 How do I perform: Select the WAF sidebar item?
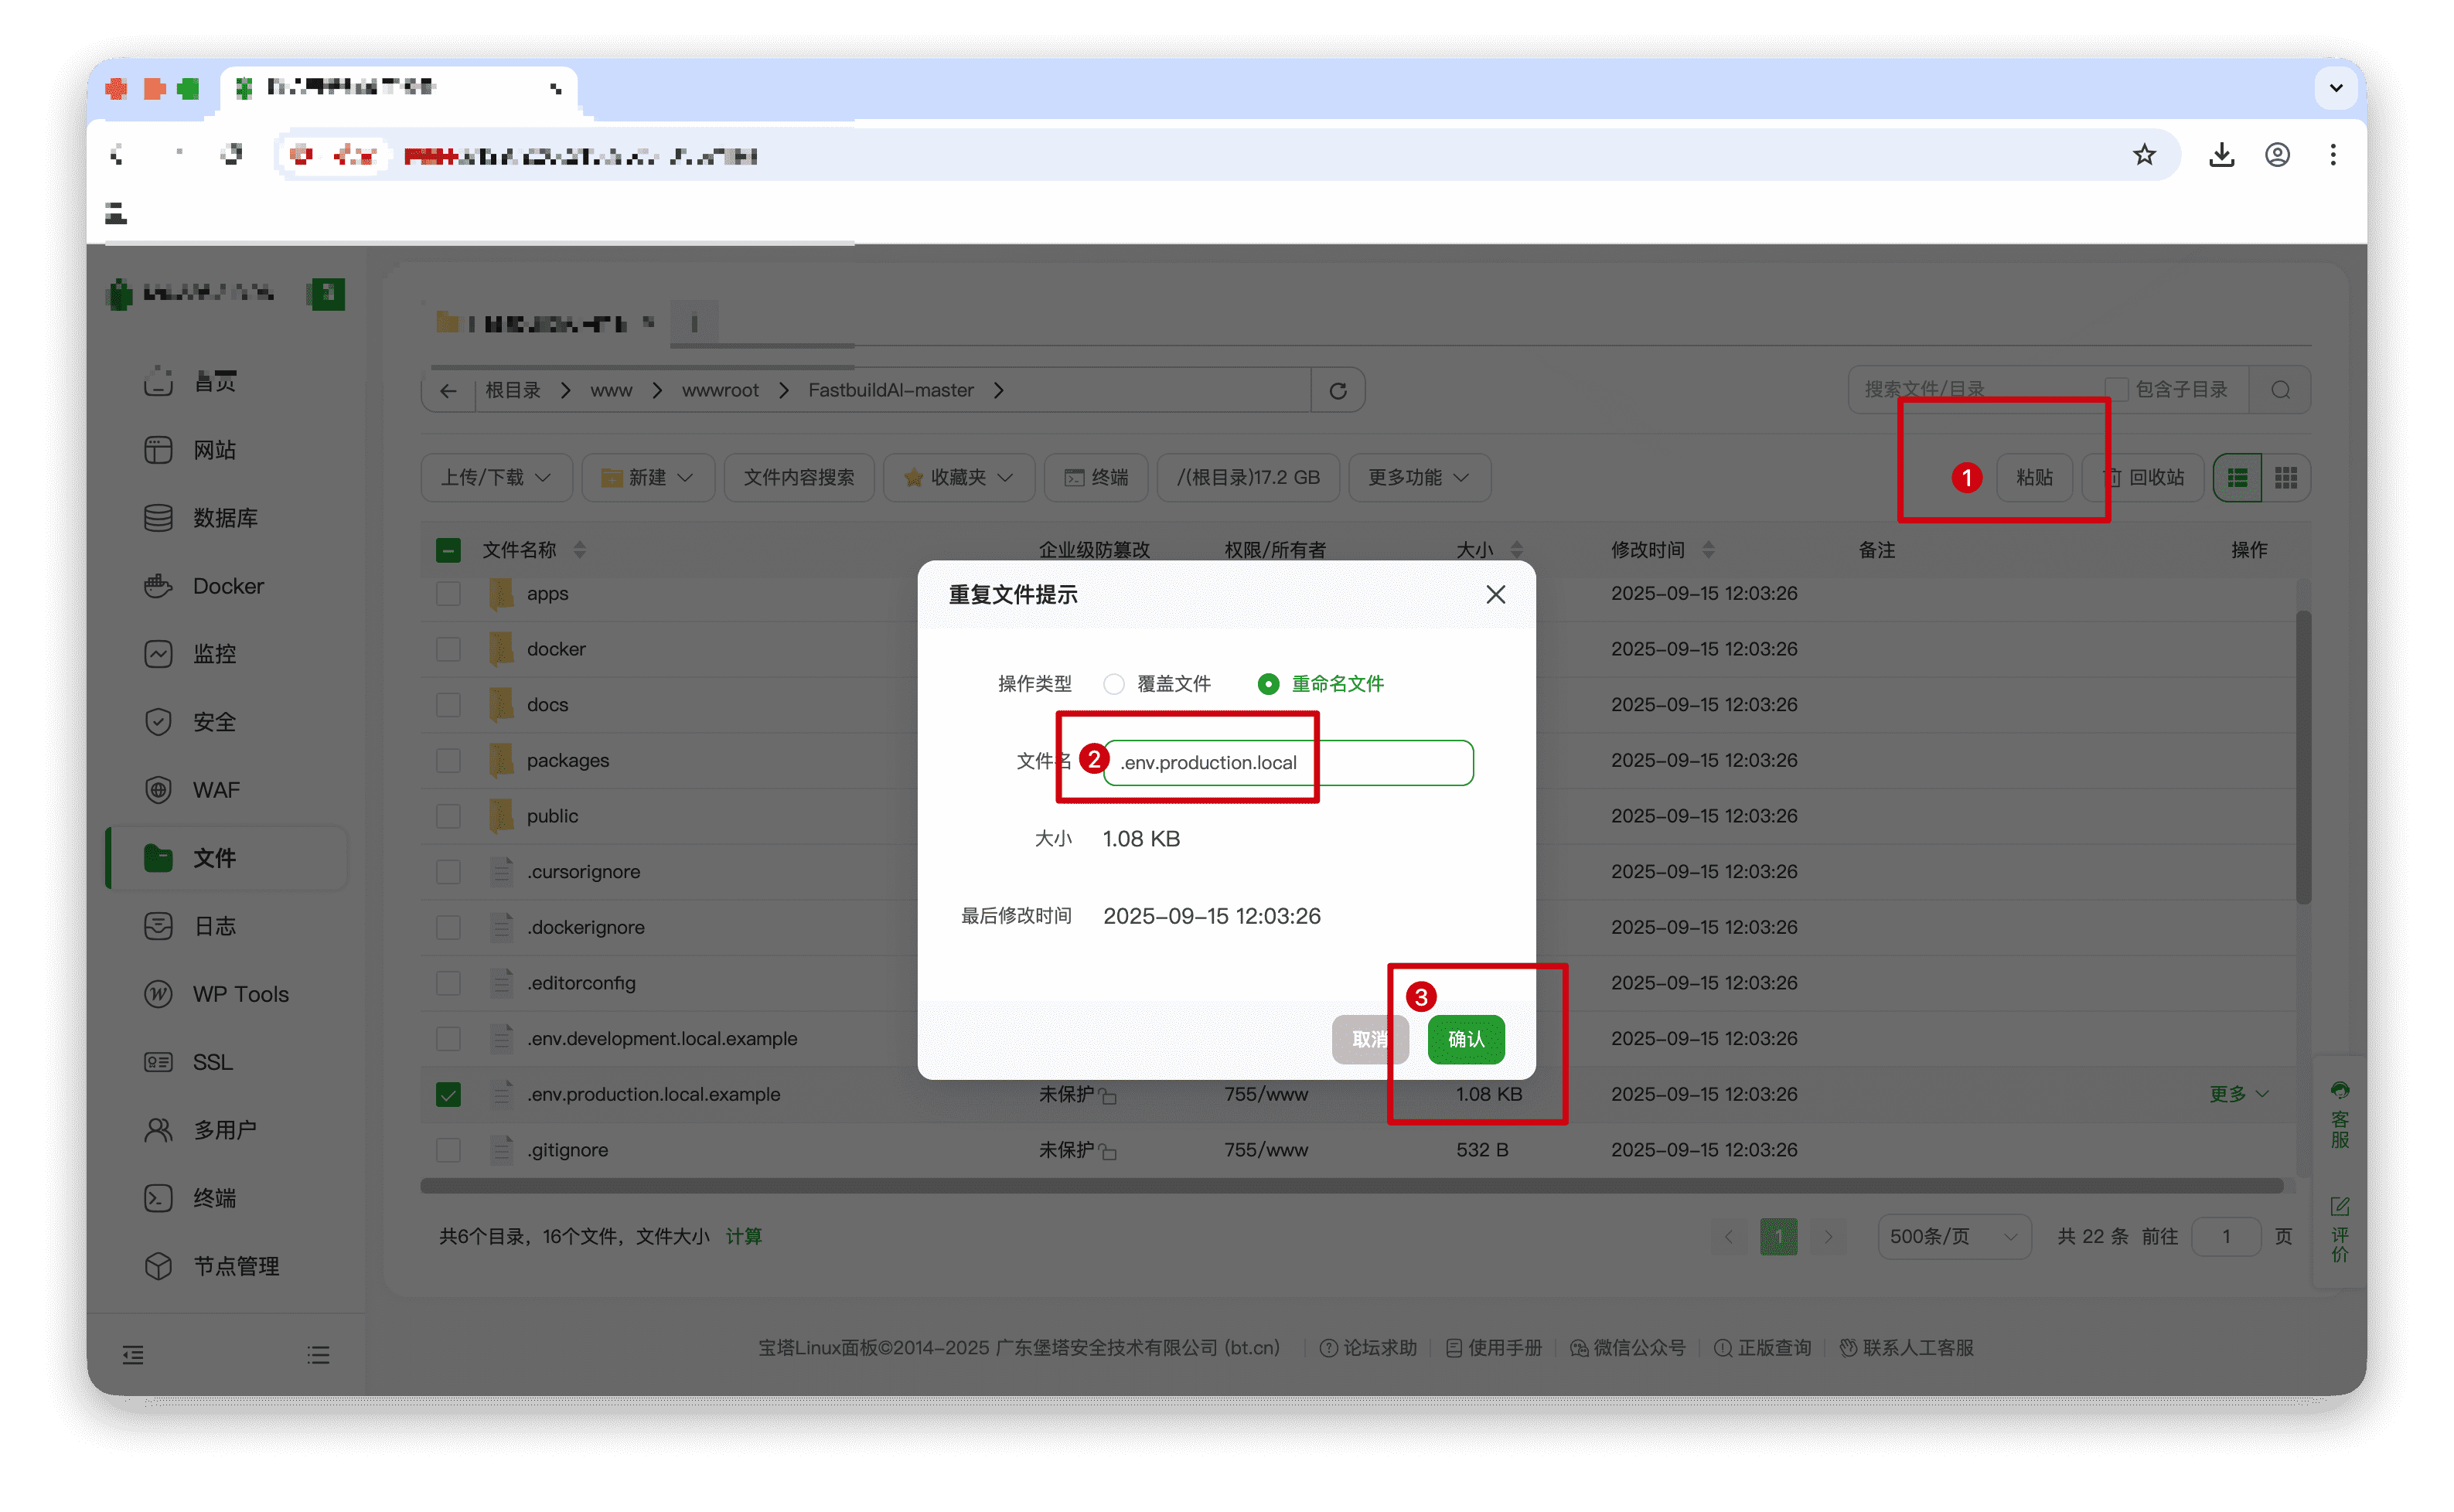215,789
